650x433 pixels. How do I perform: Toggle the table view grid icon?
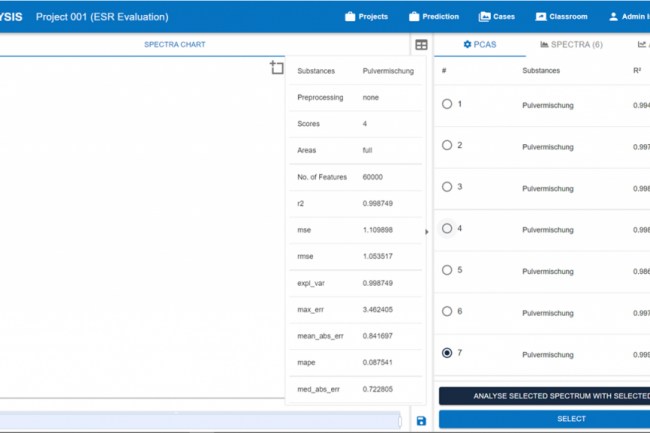pos(422,45)
